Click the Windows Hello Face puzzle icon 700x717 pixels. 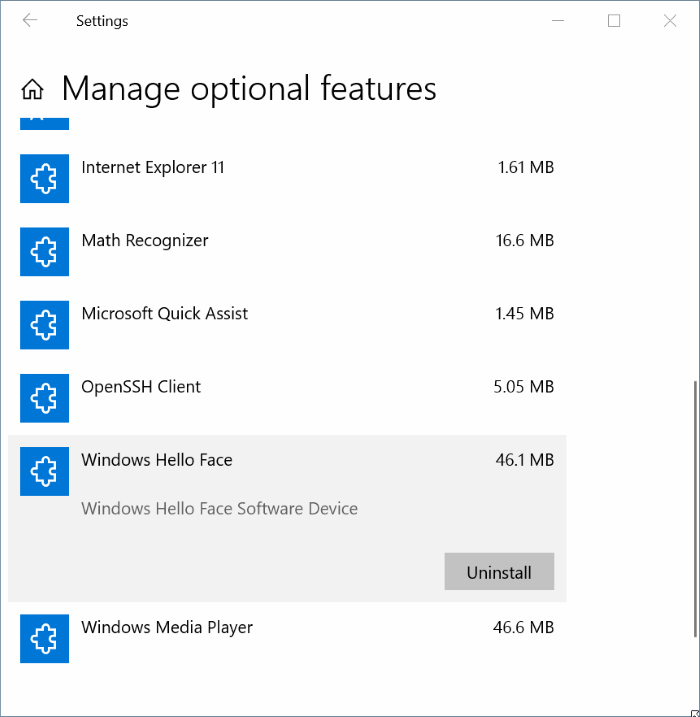click(x=44, y=471)
